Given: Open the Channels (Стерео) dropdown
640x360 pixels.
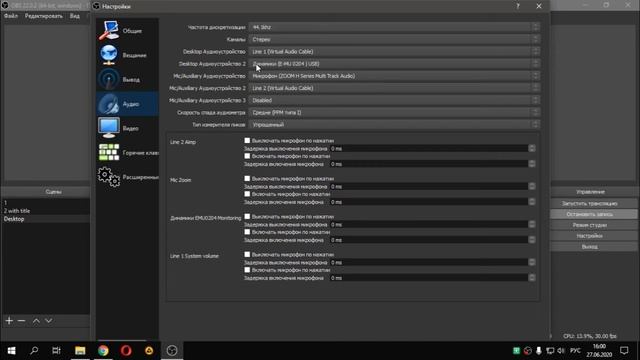Looking at the screenshot, I should [x=394, y=40].
